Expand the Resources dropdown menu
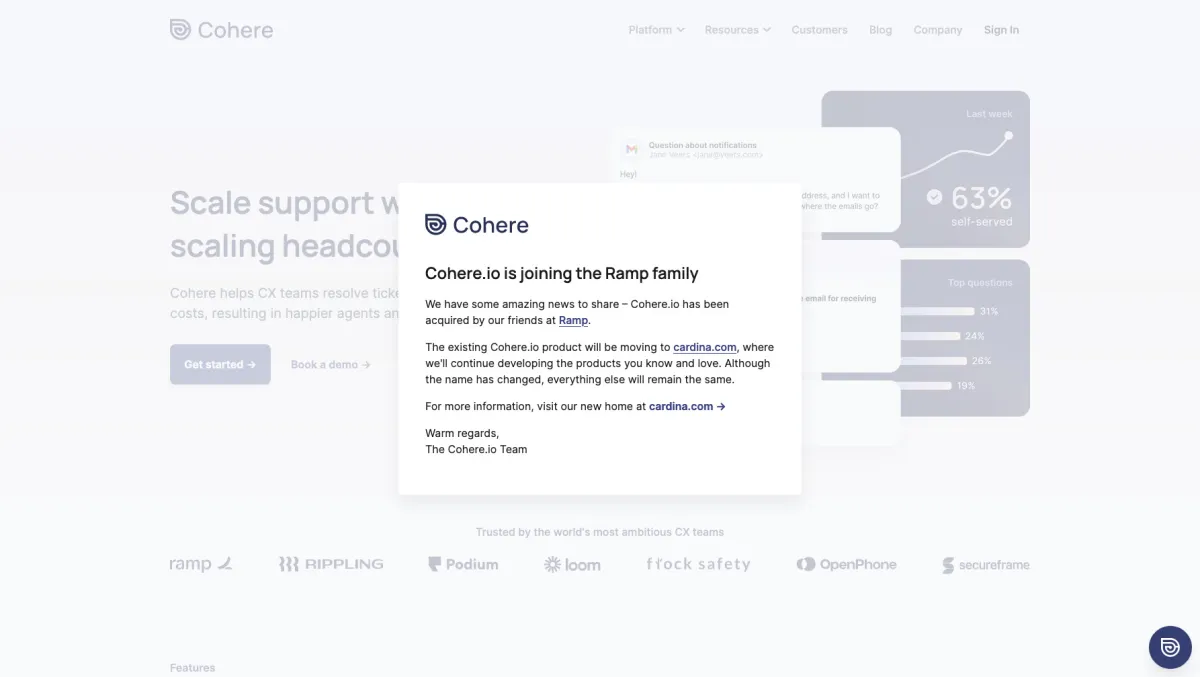Image resolution: width=1200 pixels, height=677 pixels. [x=737, y=30]
